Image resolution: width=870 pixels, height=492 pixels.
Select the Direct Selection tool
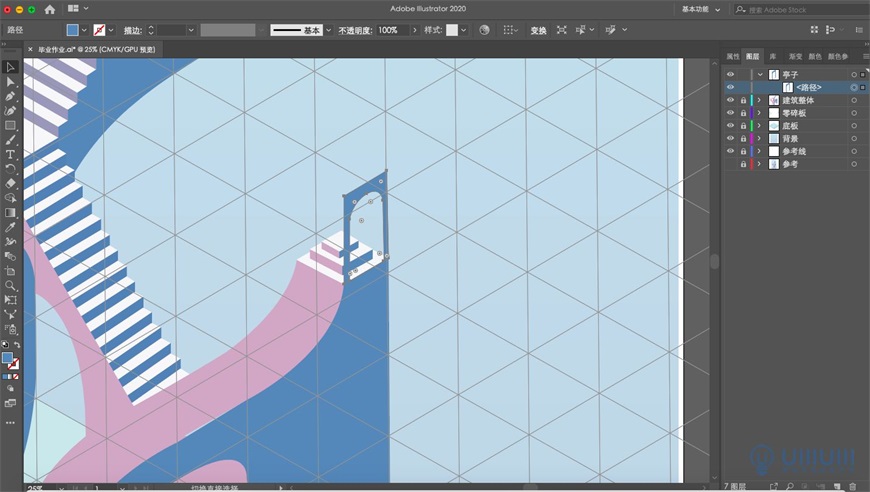tap(10, 82)
